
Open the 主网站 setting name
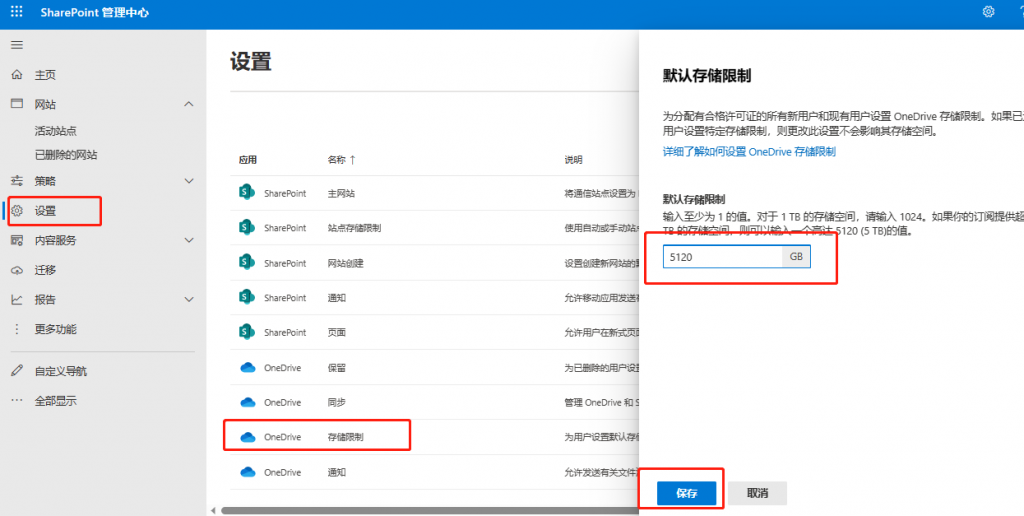pyautogui.click(x=341, y=193)
